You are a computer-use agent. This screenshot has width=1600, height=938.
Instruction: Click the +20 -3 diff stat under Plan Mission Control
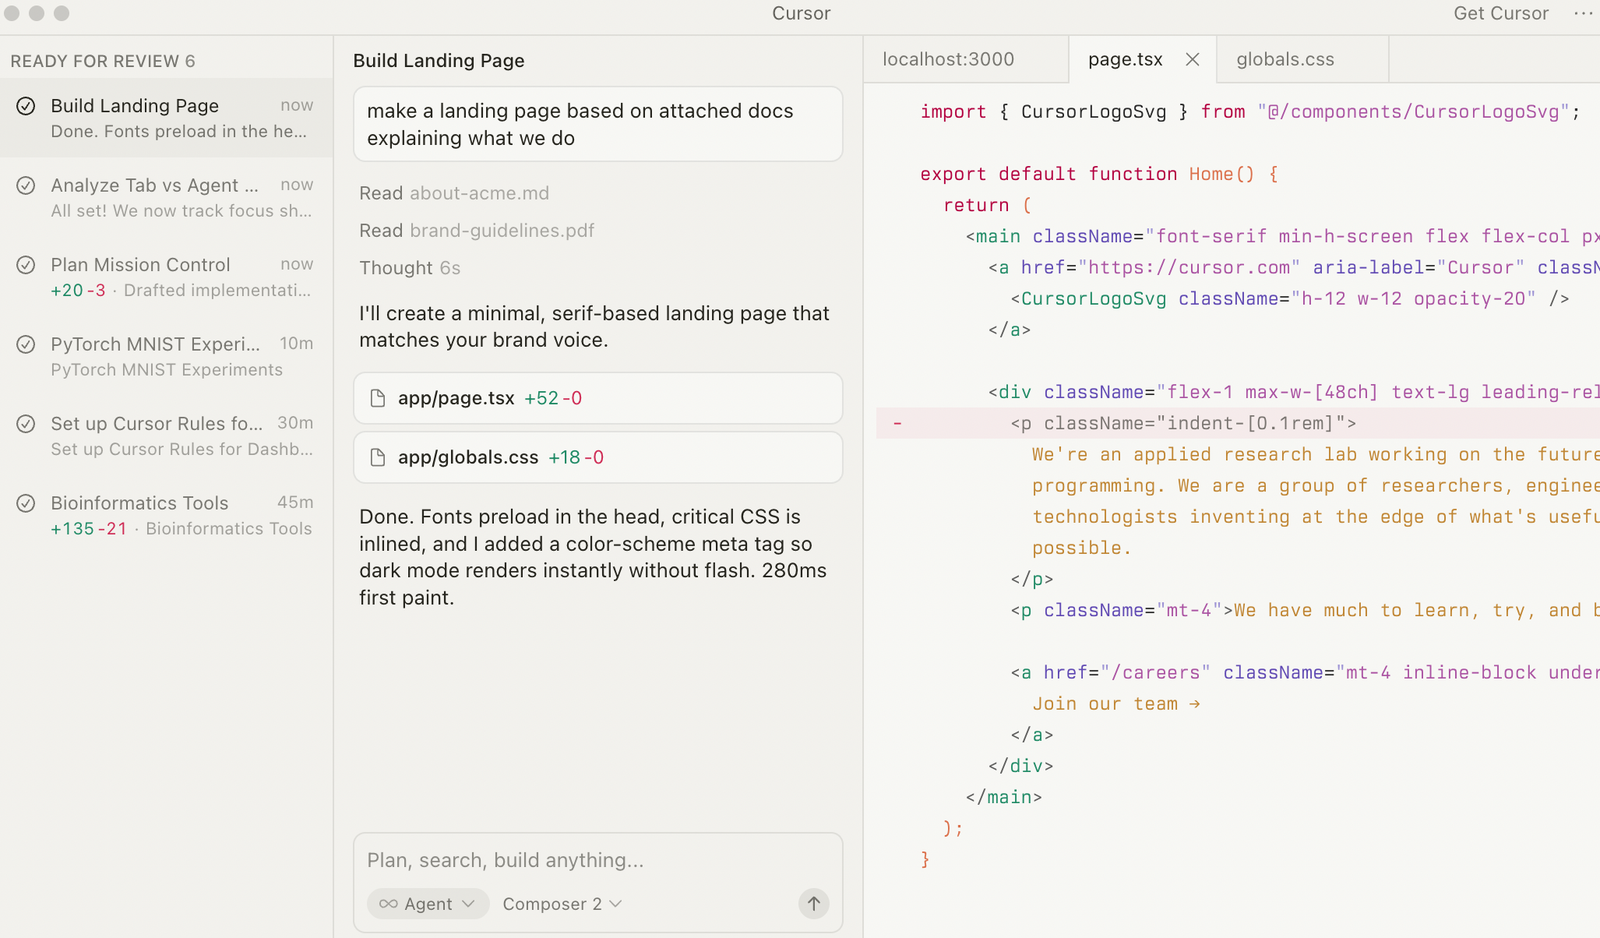click(x=78, y=290)
